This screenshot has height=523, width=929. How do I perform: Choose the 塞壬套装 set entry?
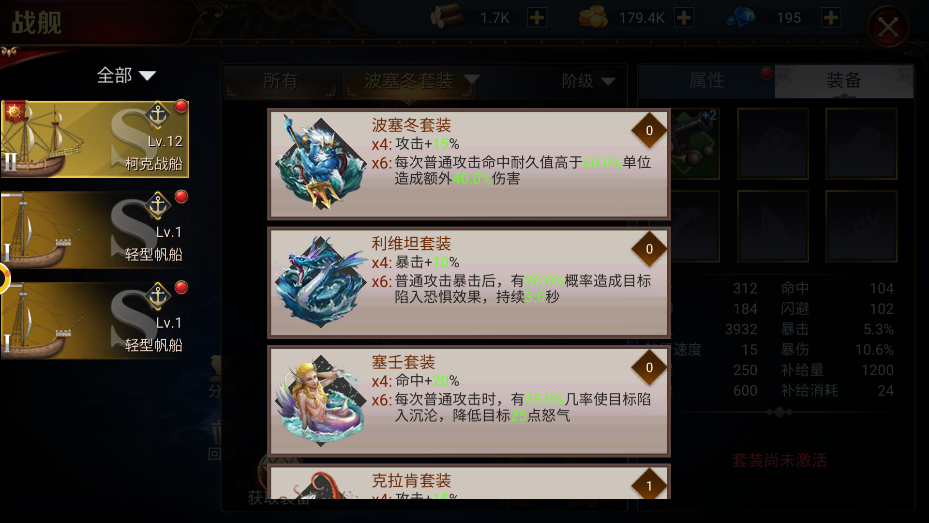469,400
